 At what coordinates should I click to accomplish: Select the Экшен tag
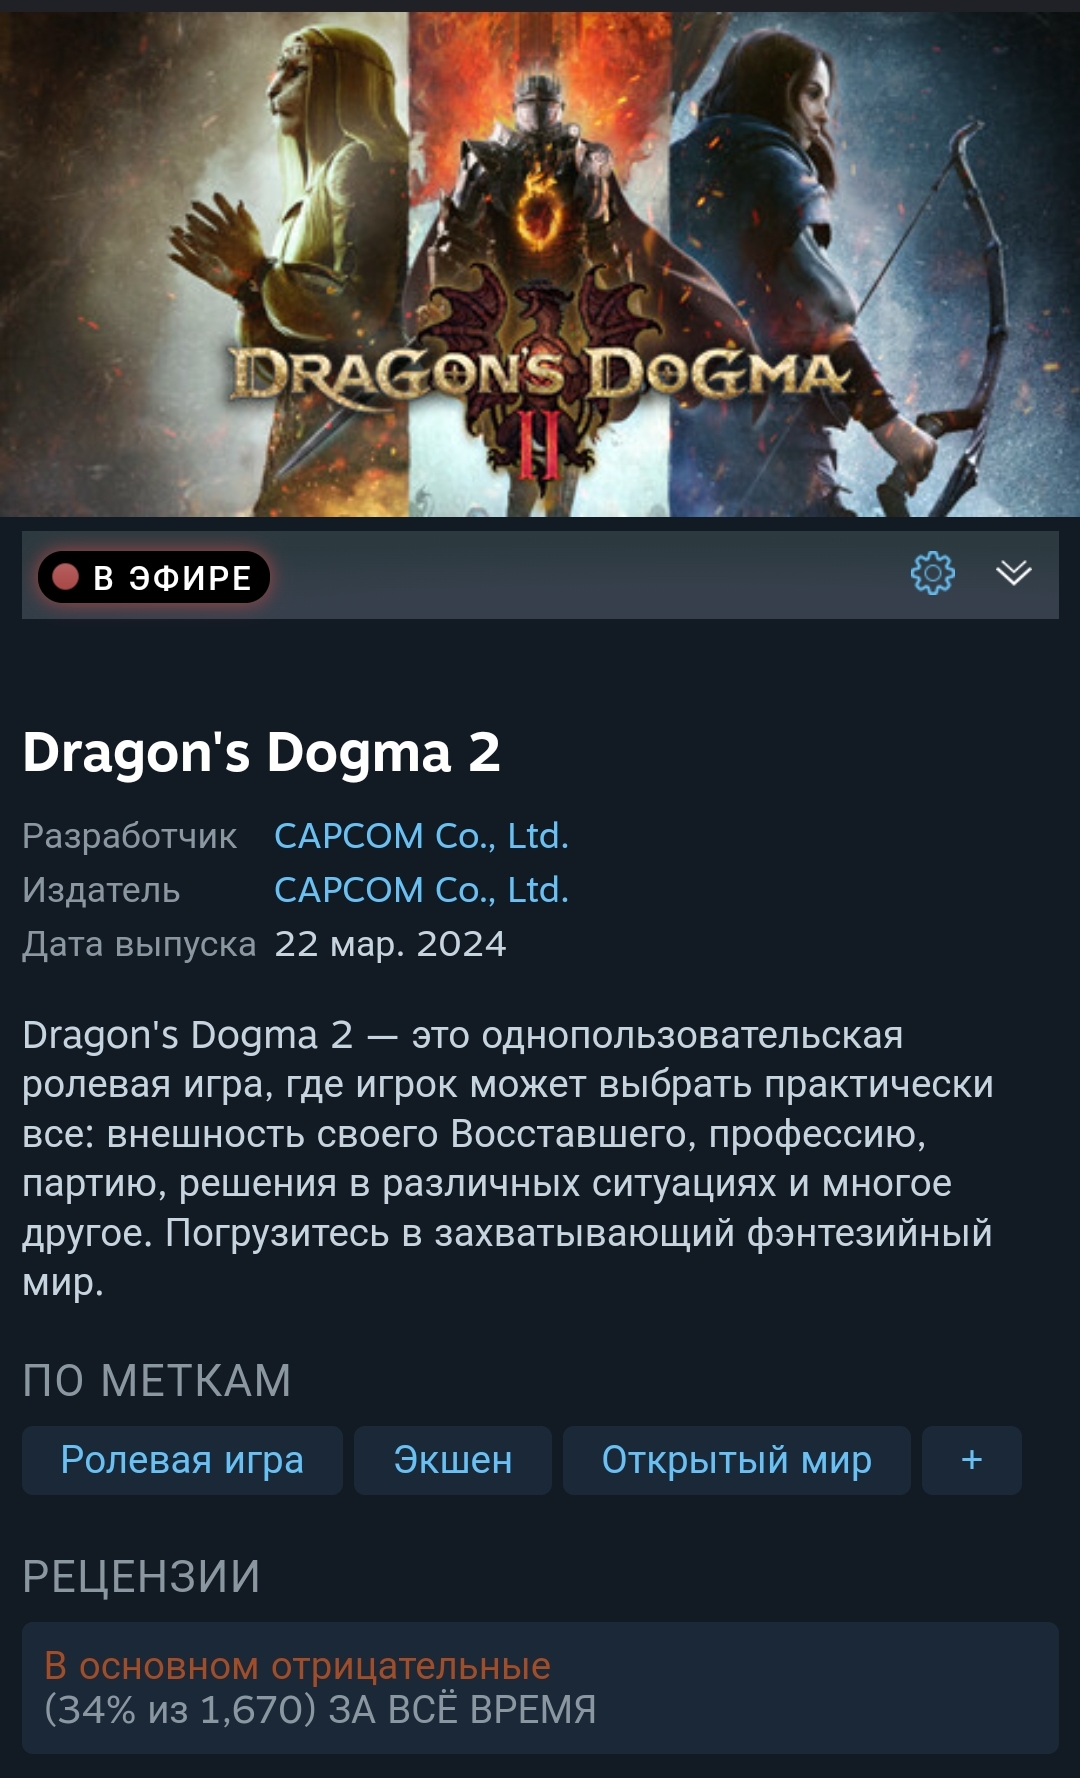453,1460
